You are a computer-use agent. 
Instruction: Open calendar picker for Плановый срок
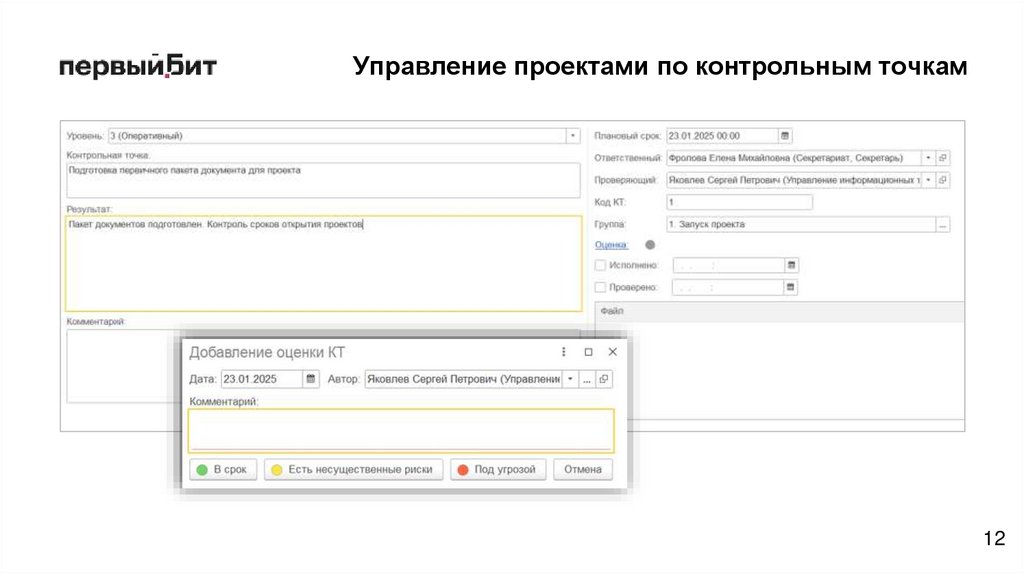tap(785, 136)
